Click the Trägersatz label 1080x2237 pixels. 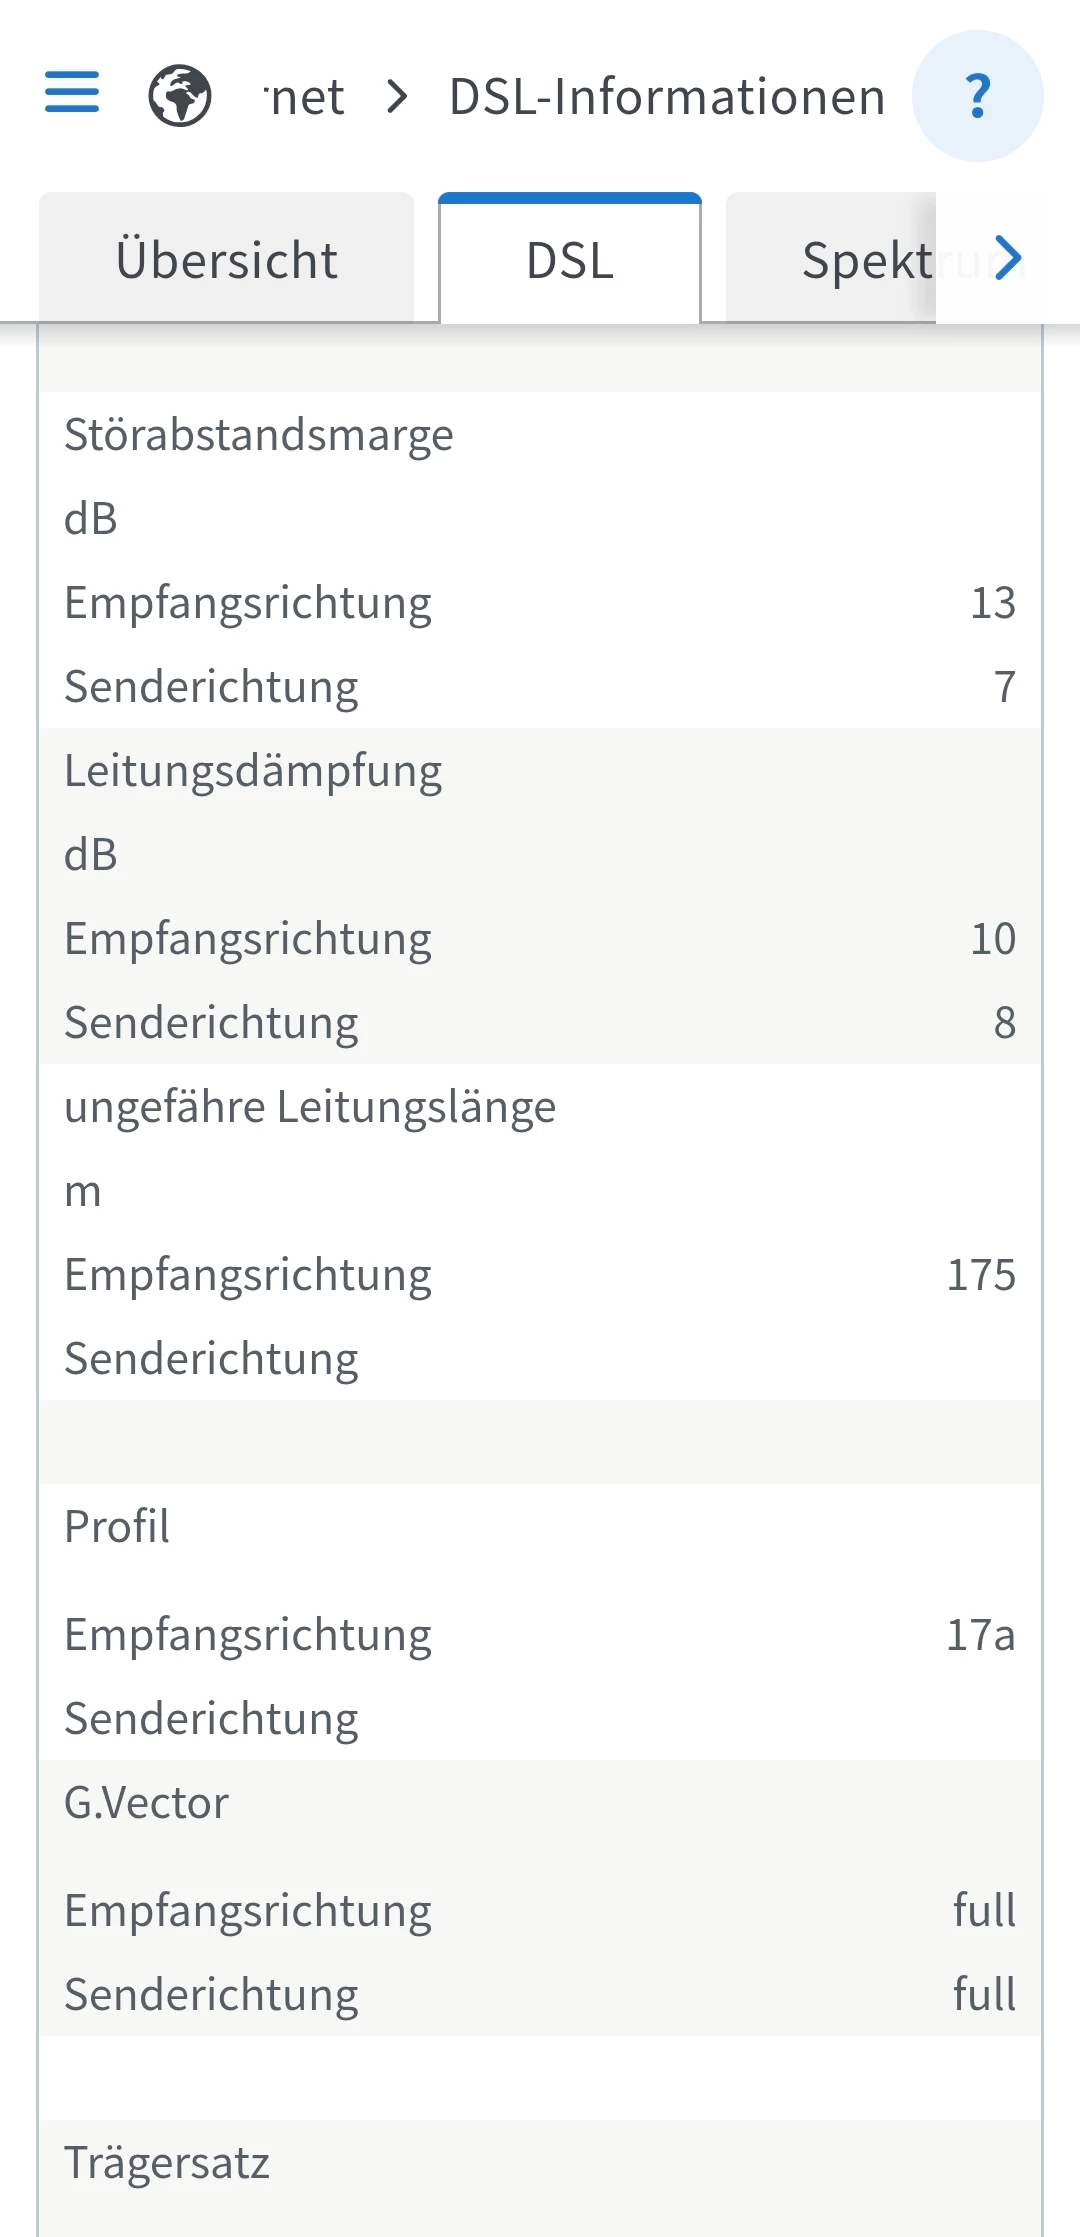[167, 2163]
